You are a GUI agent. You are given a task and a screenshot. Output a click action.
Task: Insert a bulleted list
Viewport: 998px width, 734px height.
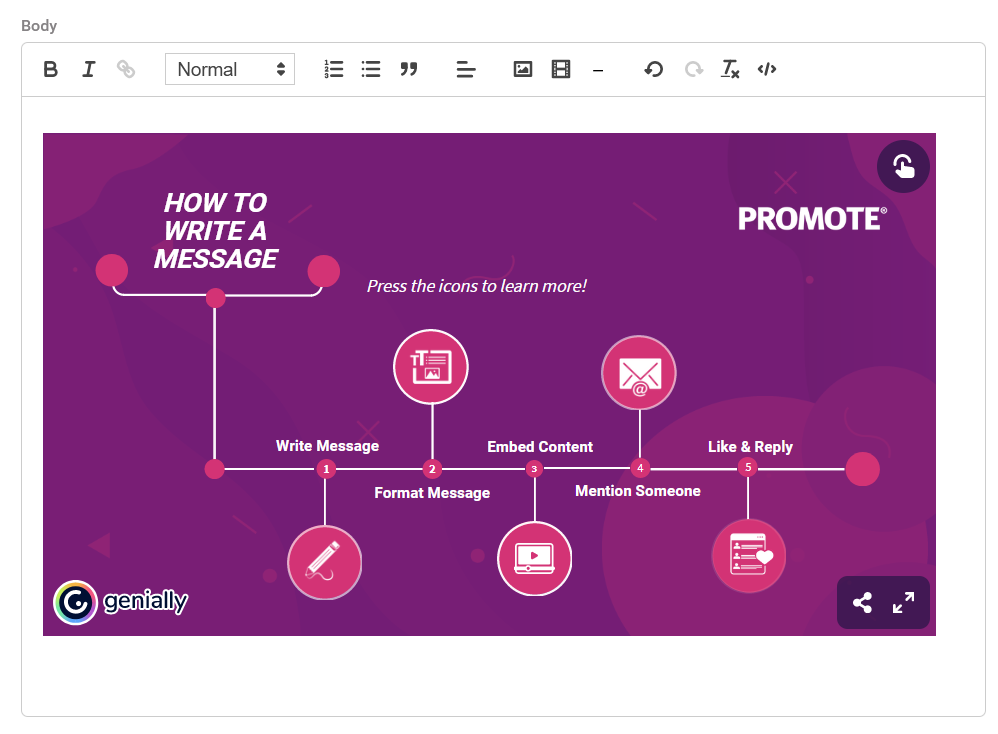371,69
